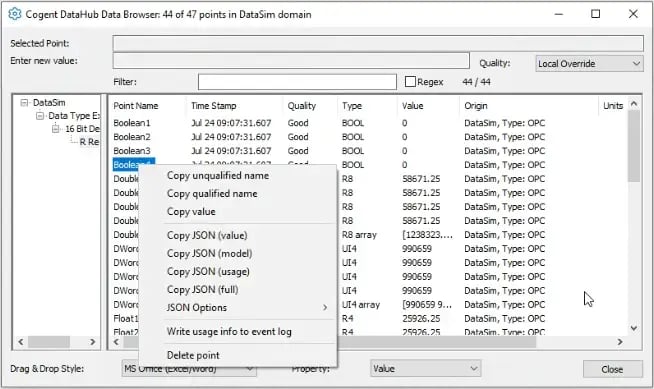Choose Copy JSON (model)
The width and height of the screenshot is (654, 389).
tap(209, 253)
